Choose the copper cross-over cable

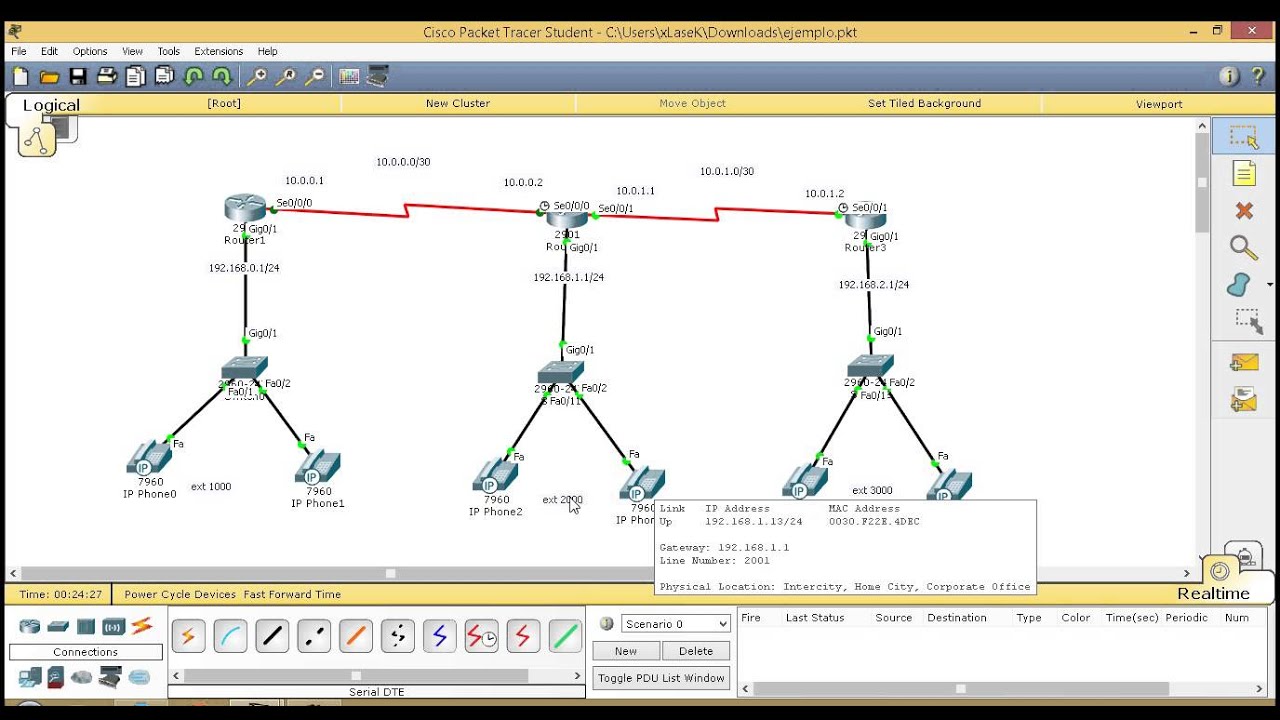[314, 636]
